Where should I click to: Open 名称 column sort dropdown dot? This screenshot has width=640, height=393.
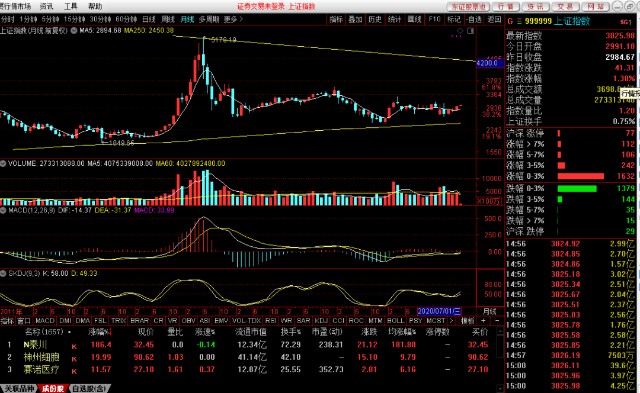click(x=69, y=332)
